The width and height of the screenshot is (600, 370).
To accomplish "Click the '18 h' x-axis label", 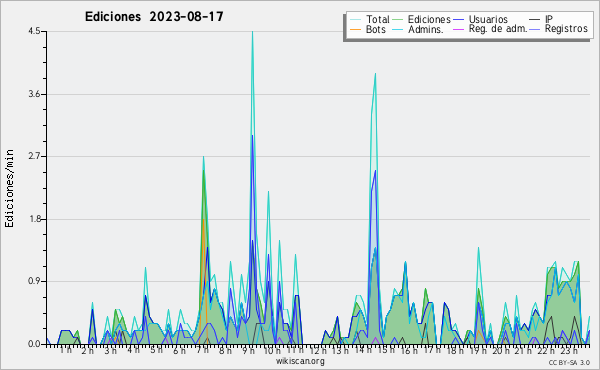I will [455, 351].
